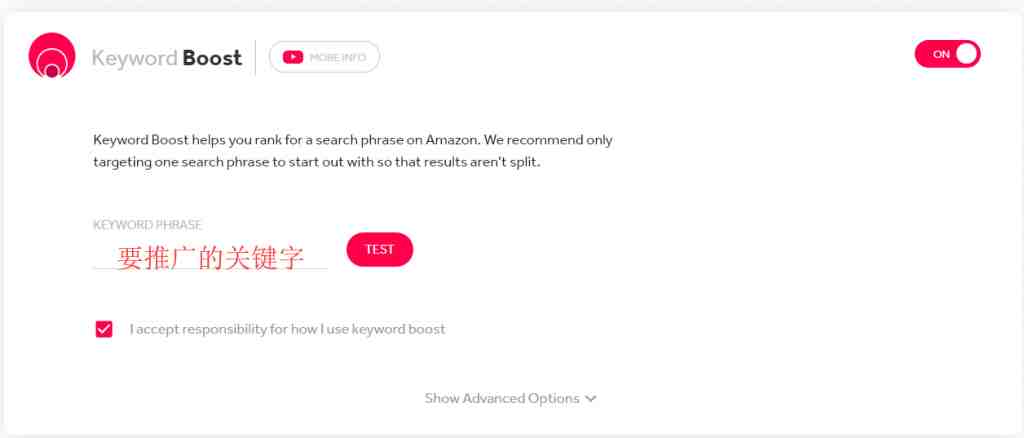Click the white checkmark in the red checkbox

(104, 329)
